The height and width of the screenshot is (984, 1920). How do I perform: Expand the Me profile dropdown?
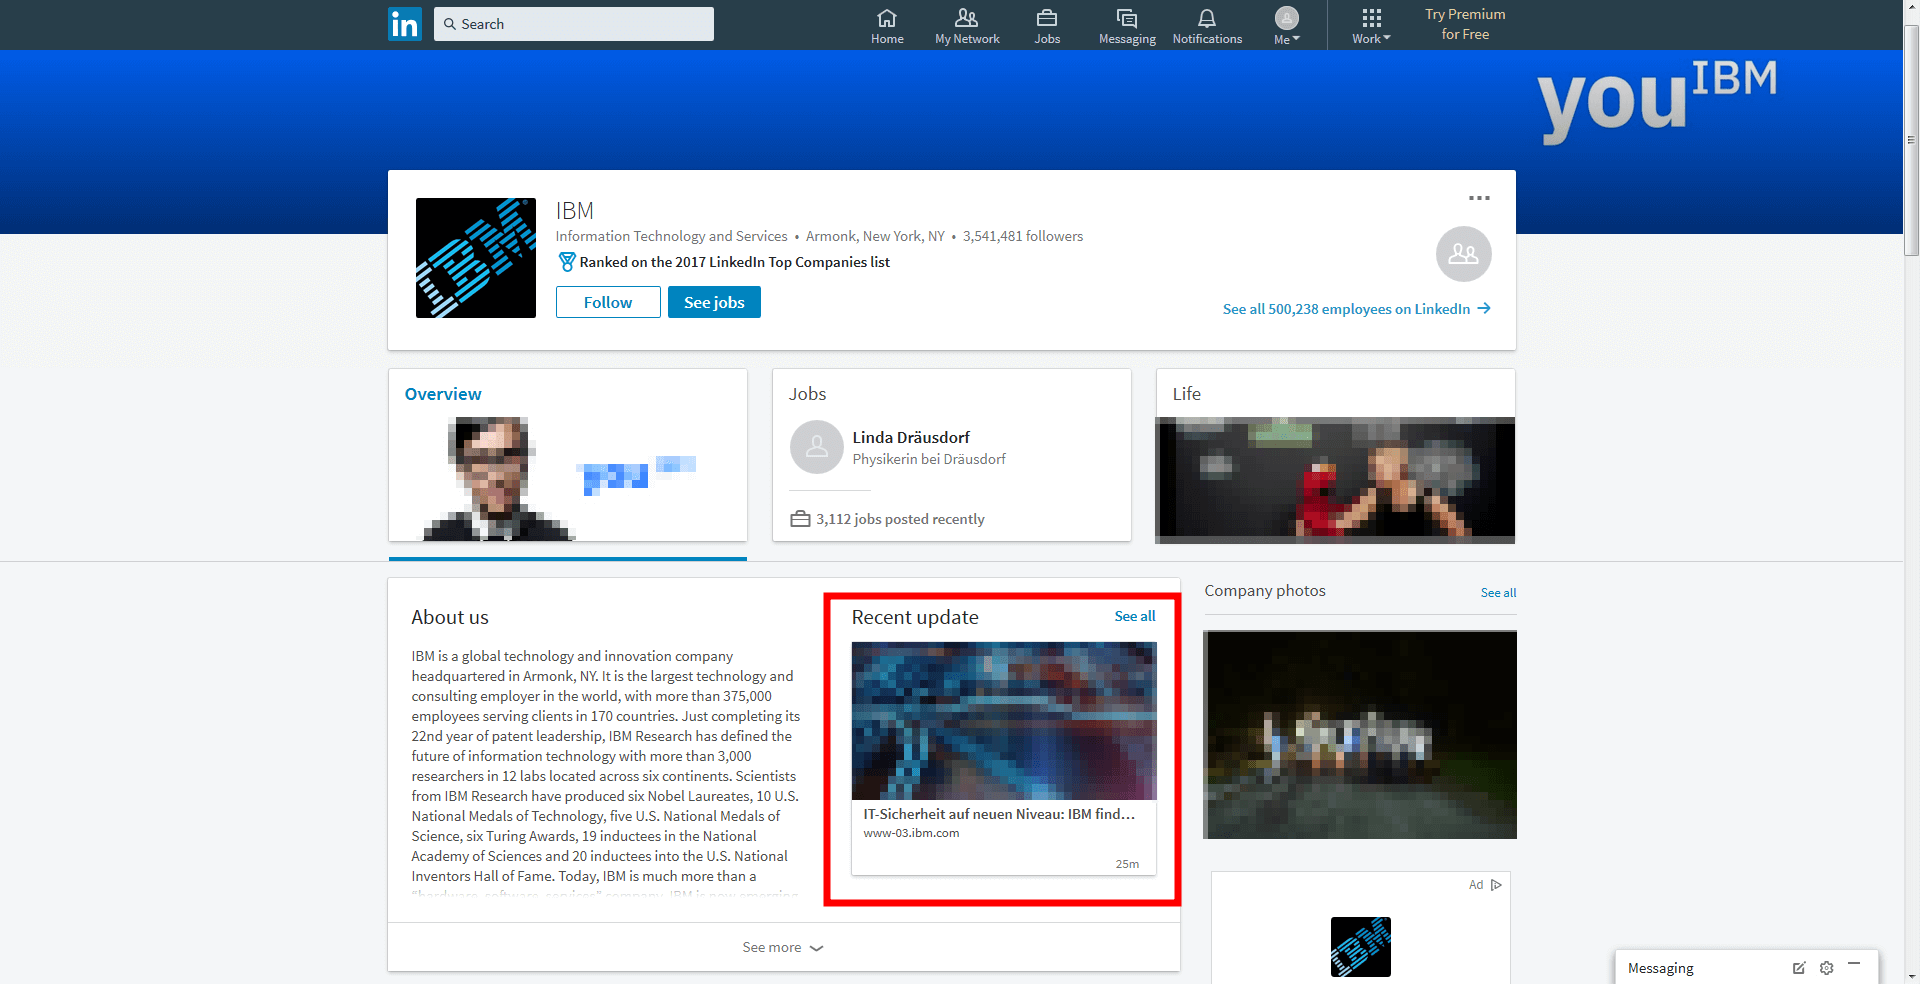pyautogui.click(x=1286, y=26)
